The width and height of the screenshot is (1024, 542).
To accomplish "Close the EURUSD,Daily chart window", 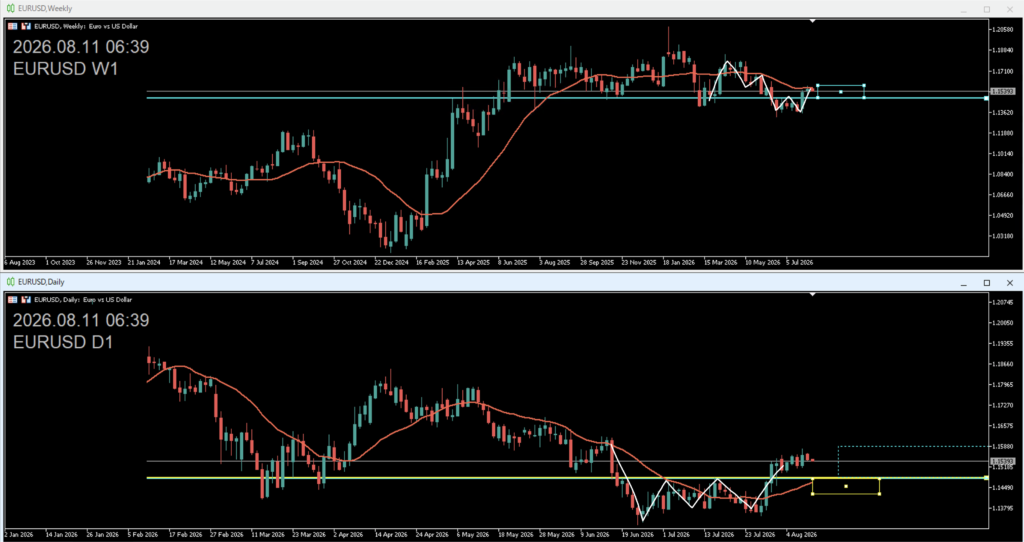I will (1010, 283).
